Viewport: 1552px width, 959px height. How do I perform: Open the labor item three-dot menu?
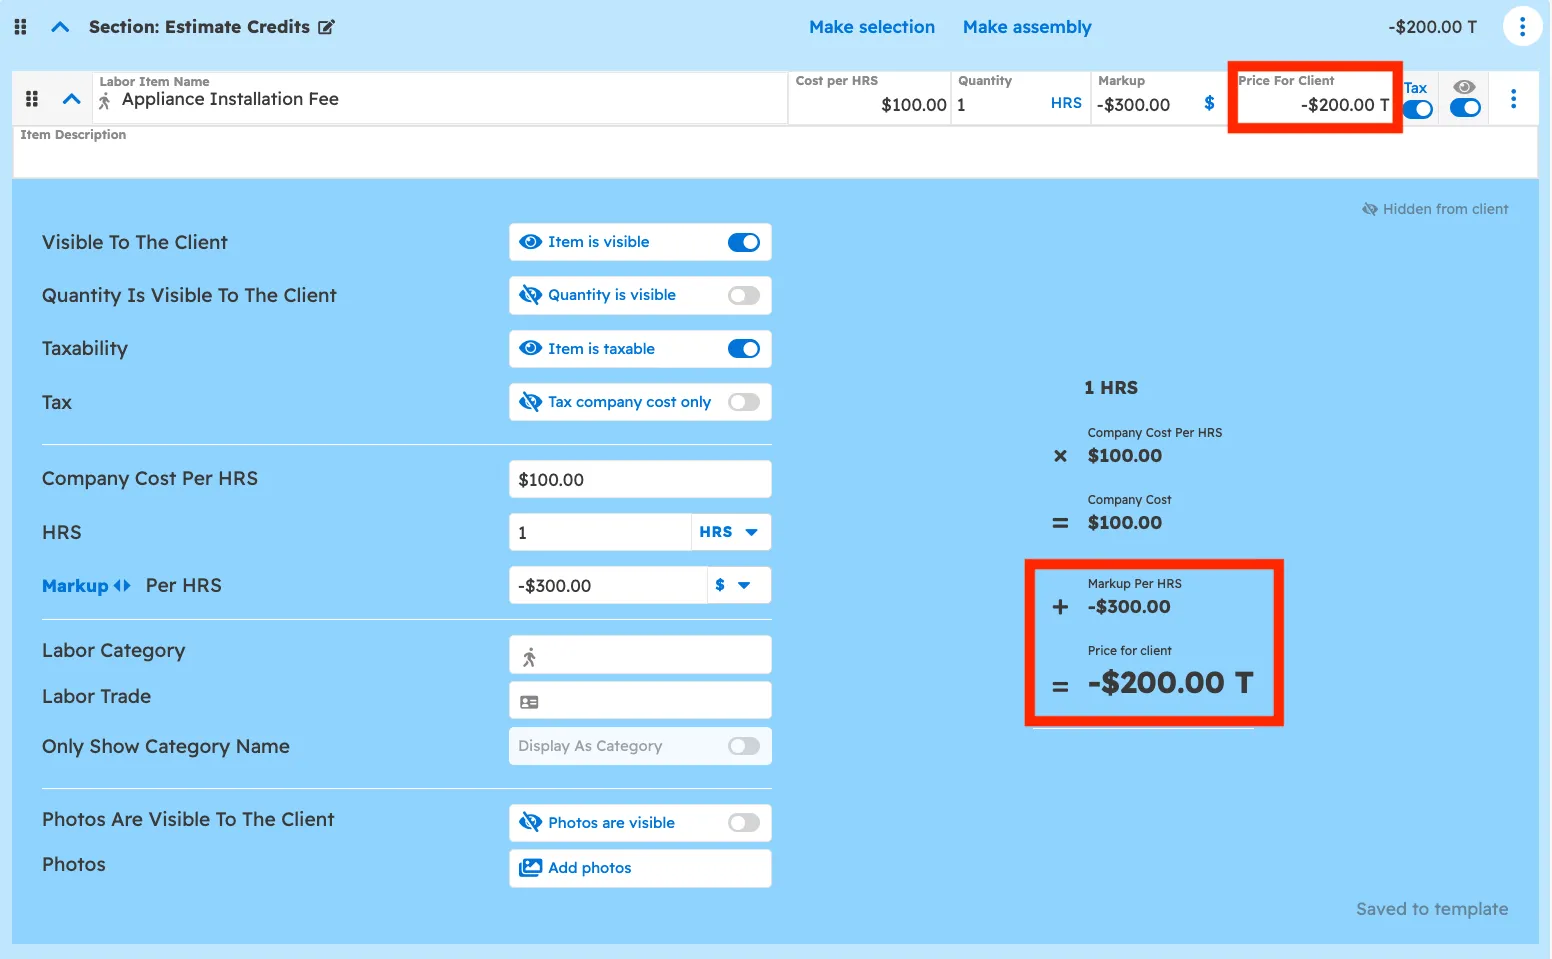point(1513,99)
